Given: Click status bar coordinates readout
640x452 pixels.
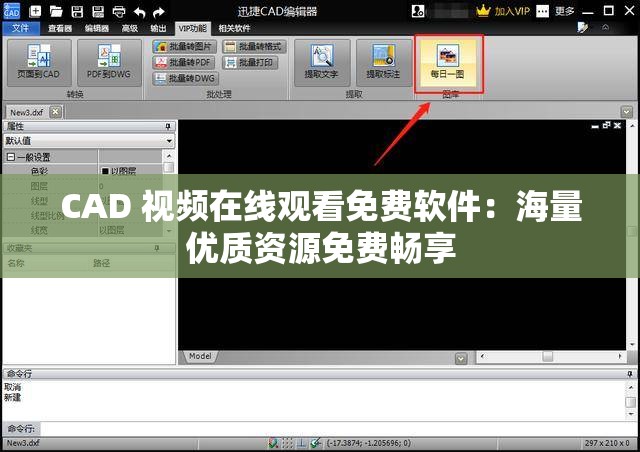Looking at the screenshot, I should pos(369,443).
